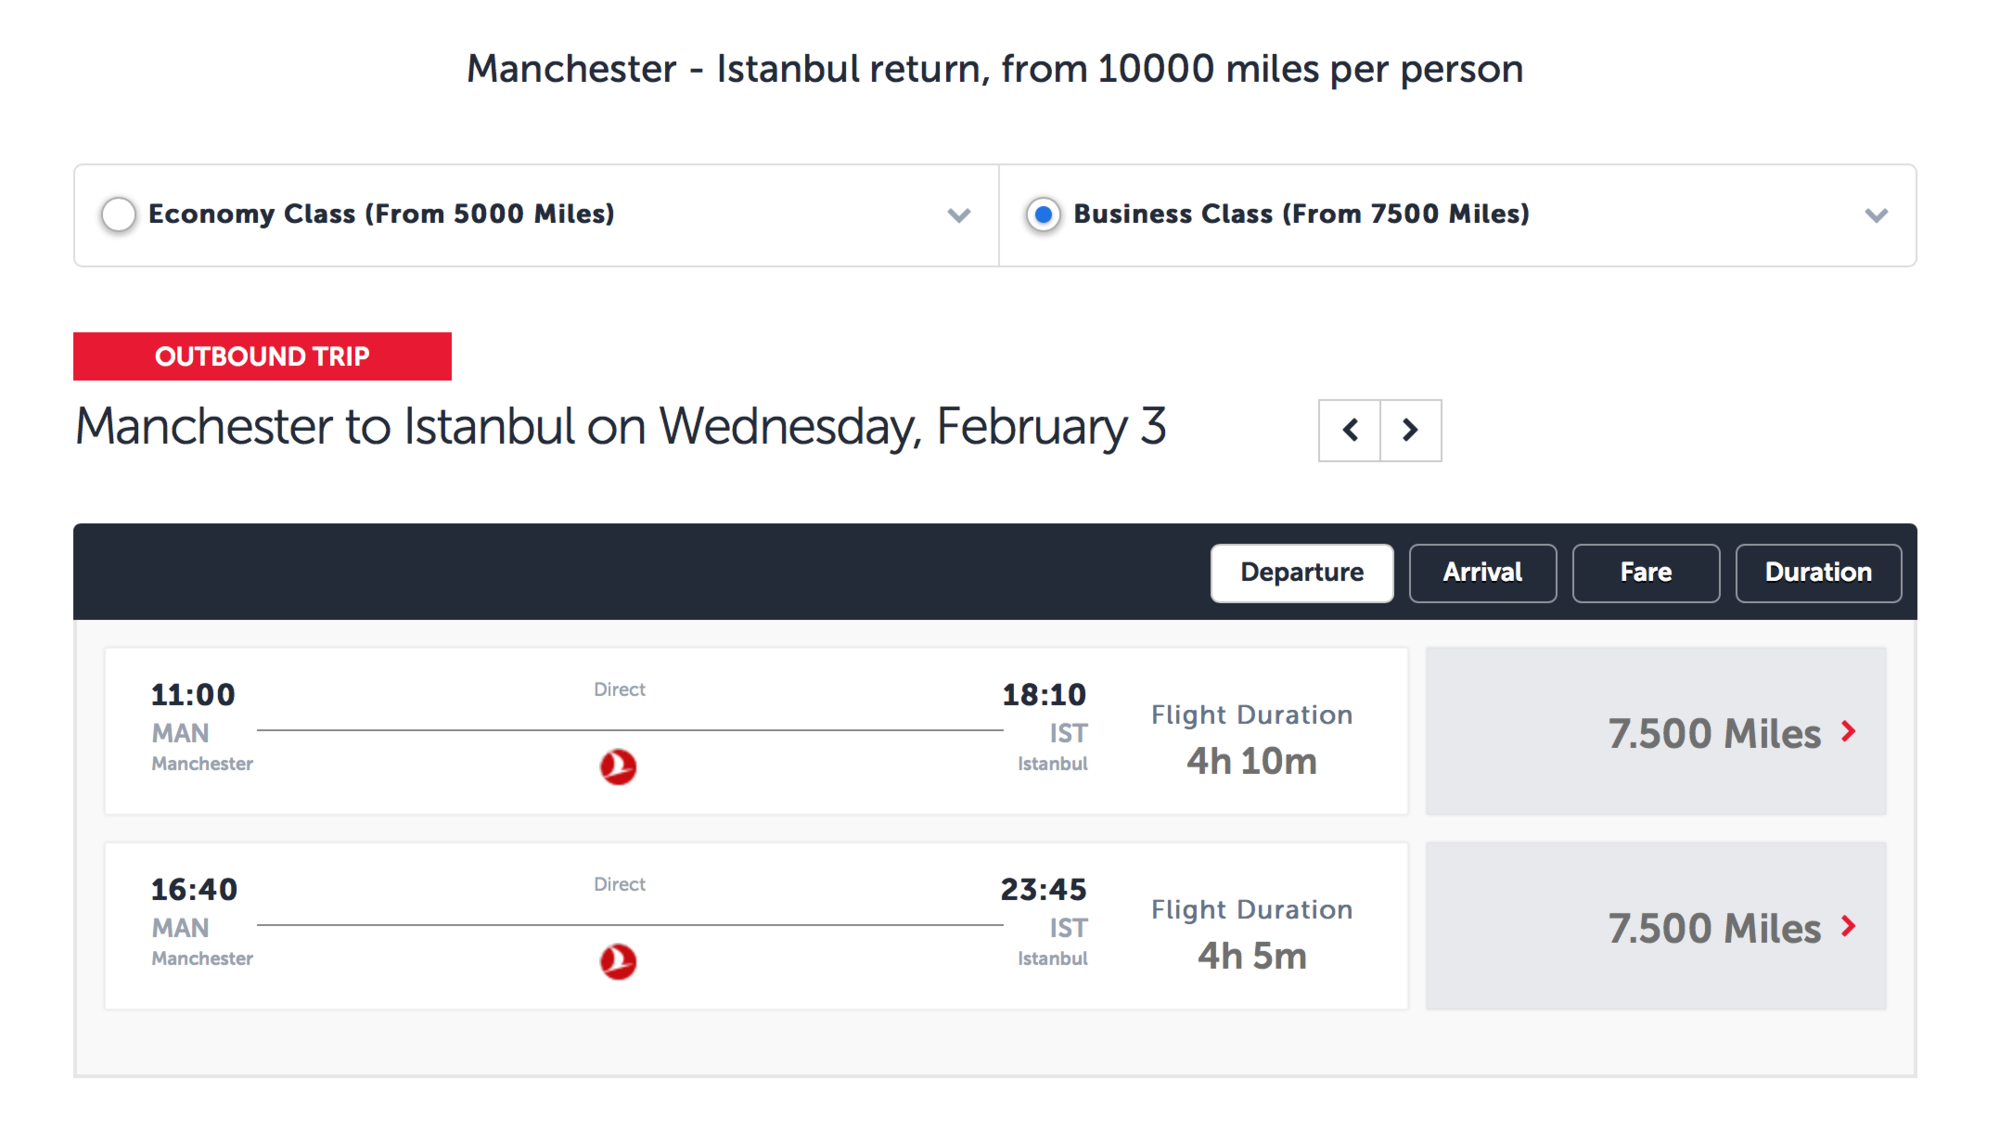Expand the Economy Class dropdown chevron
2000x1134 pixels.
tap(959, 216)
